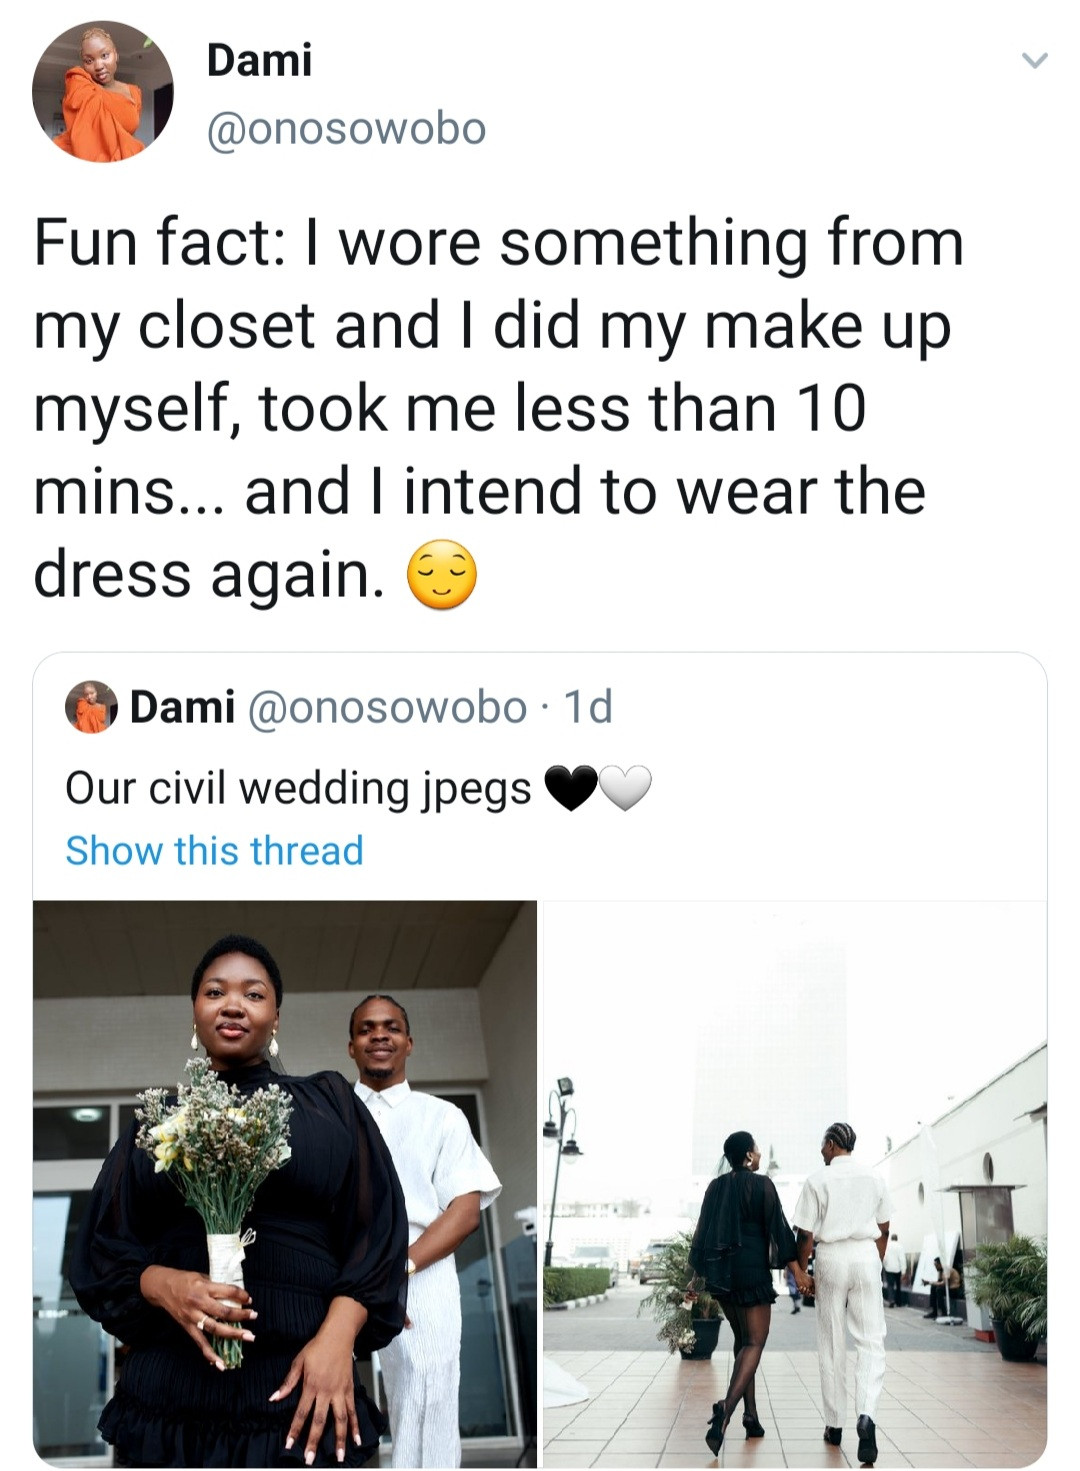Image resolution: width=1080 pixels, height=1471 pixels.
Task: Click the "Fun fact" main tweet text
Action: pyautogui.click(x=498, y=408)
